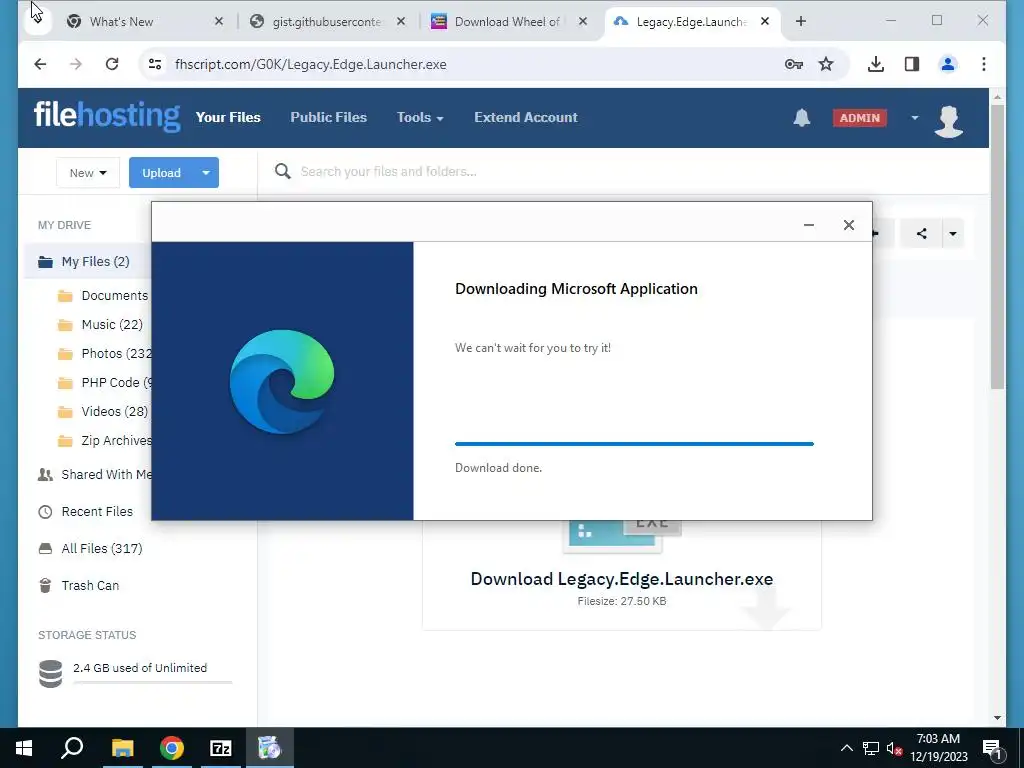Image resolution: width=1024 pixels, height=768 pixels.
Task: Click the network tray icon
Action: 871,748
